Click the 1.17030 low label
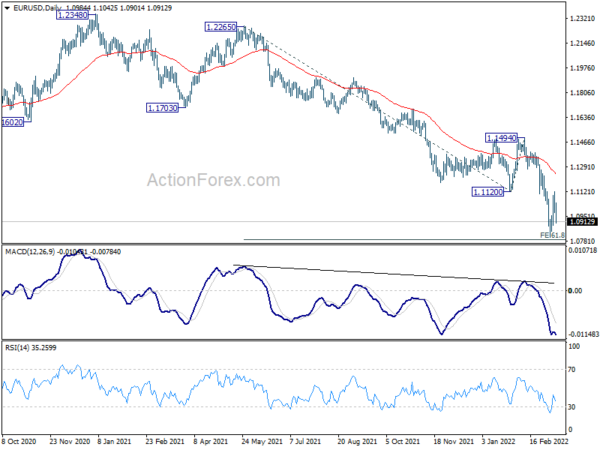Viewport: 600px width, 450px height. [163, 108]
